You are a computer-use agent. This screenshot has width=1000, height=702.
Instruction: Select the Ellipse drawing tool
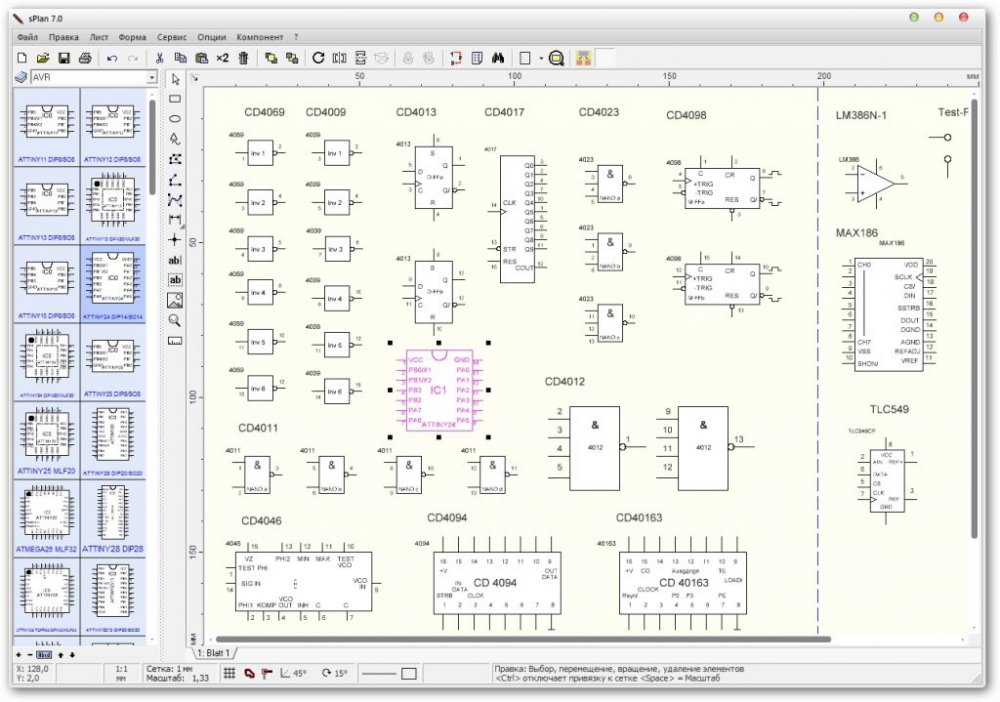point(174,120)
